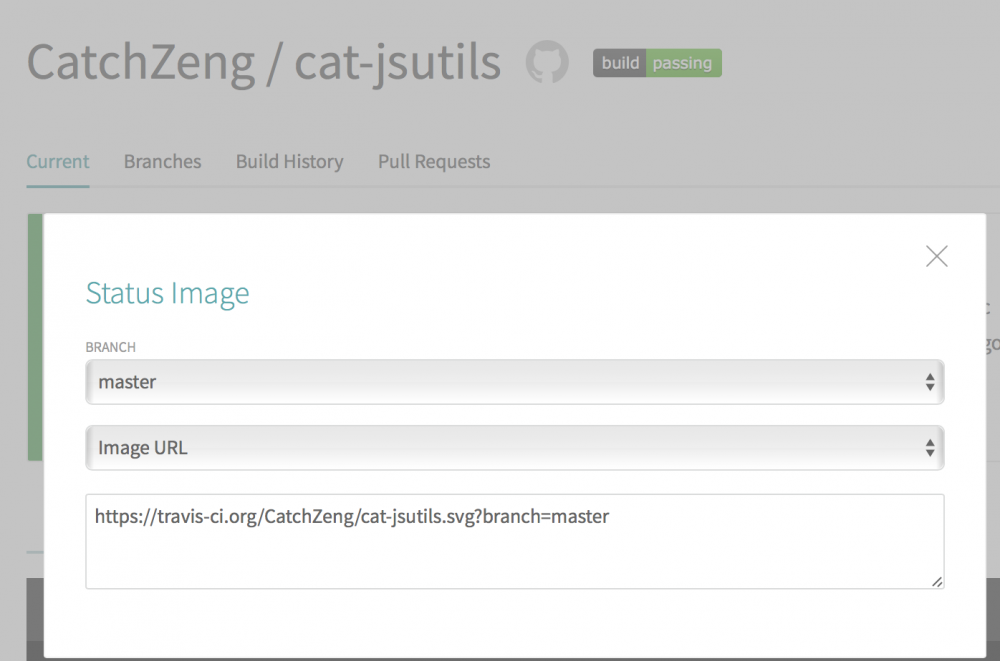Go to the Build History tab
The width and height of the screenshot is (1000, 661).
[x=289, y=161]
